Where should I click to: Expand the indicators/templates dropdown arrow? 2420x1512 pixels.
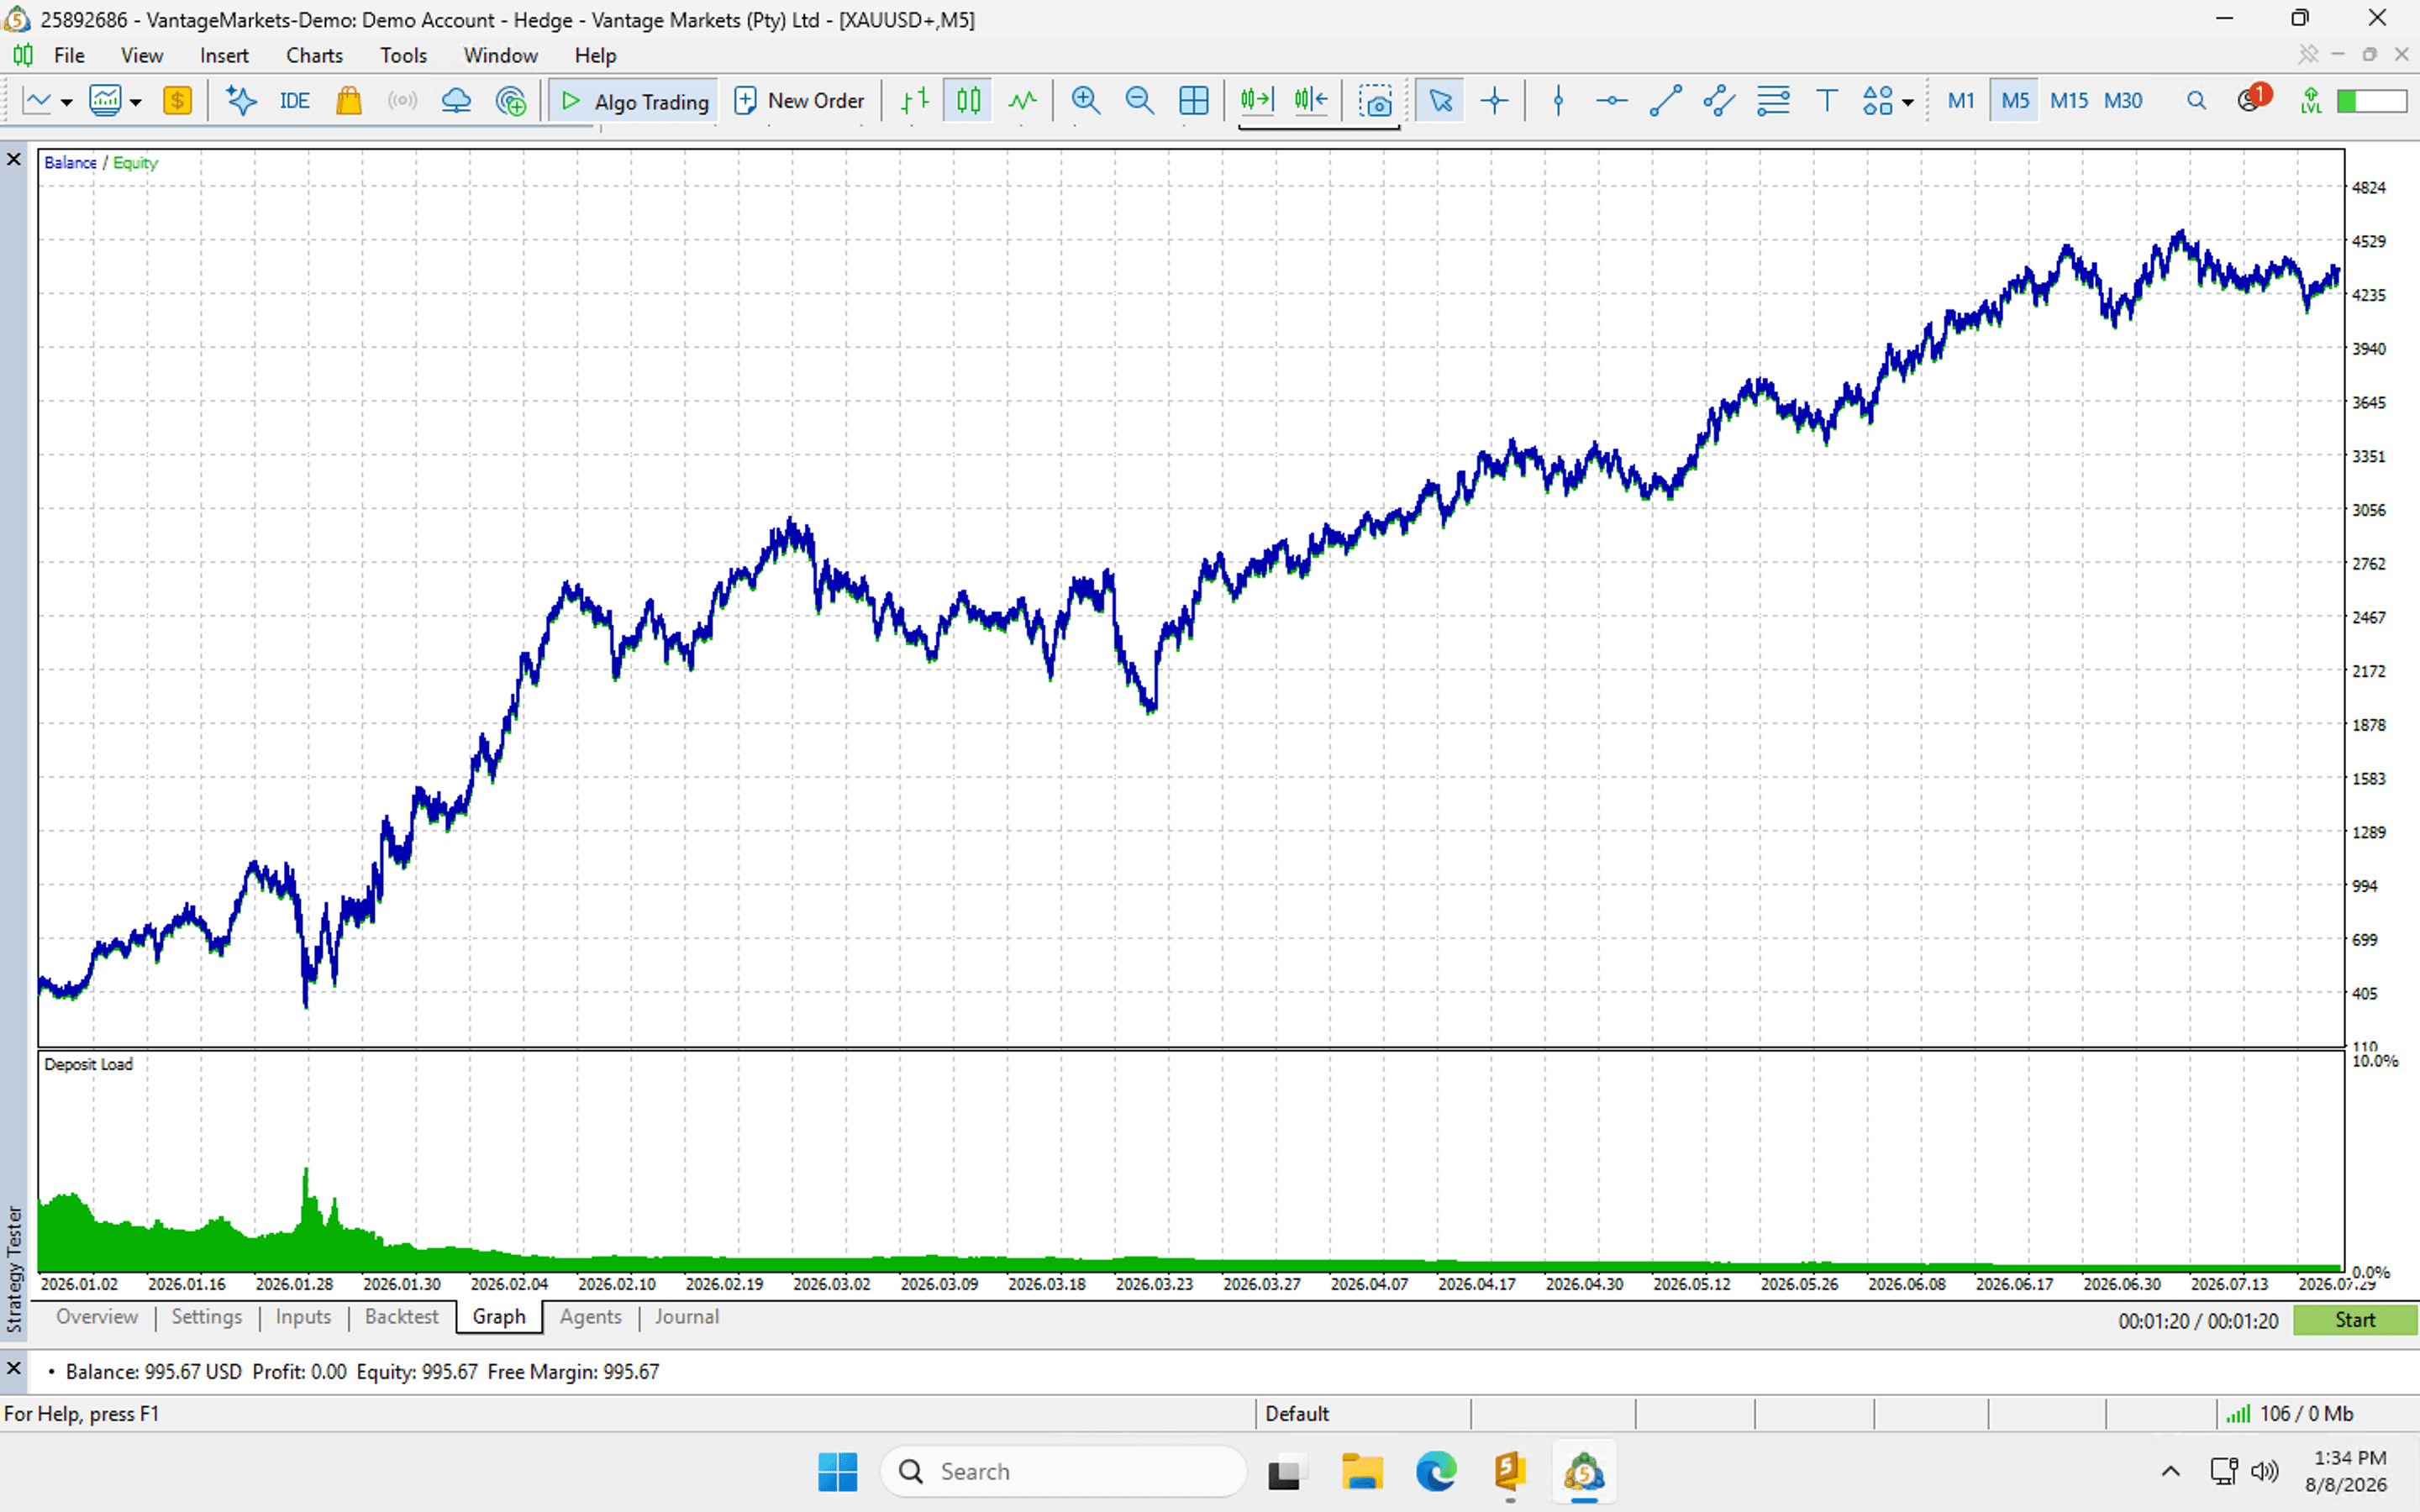(135, 102)
